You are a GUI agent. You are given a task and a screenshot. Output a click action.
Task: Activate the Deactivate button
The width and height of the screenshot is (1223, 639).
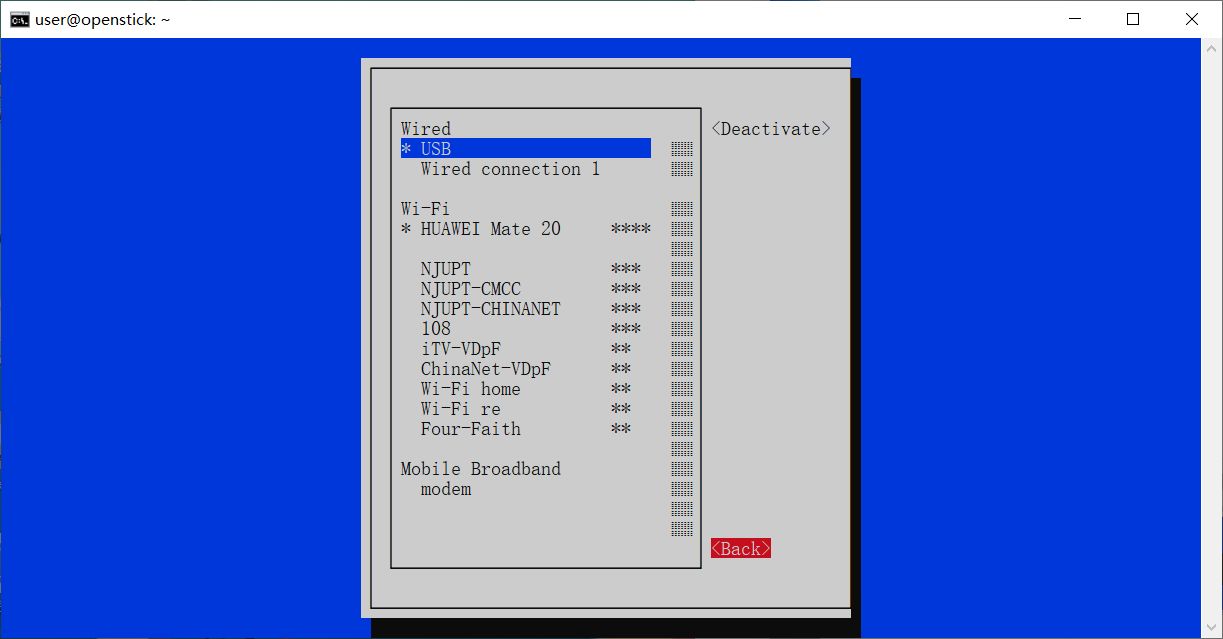(x=770, y=128)
